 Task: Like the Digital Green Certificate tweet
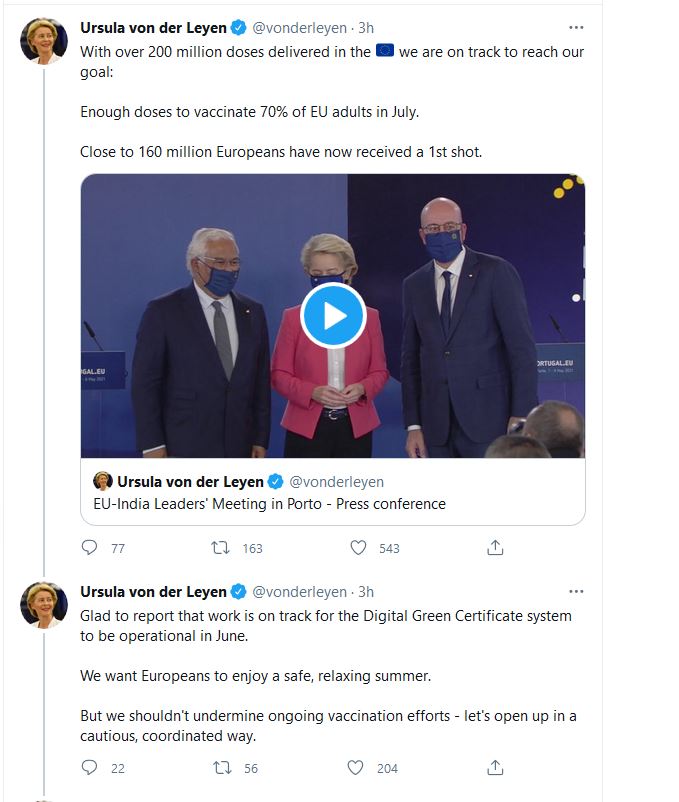[356, 768]
